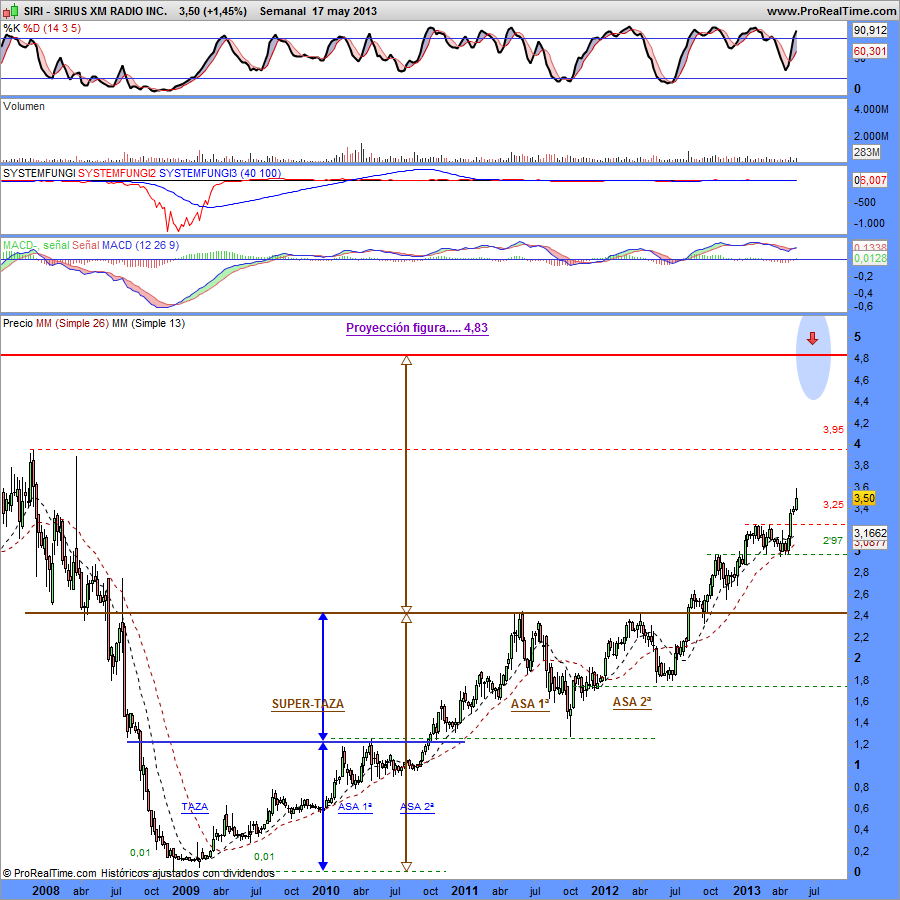Click the 4.000M volume axis label
Viewport: 900px width, 900px height.
pos(871,109)
